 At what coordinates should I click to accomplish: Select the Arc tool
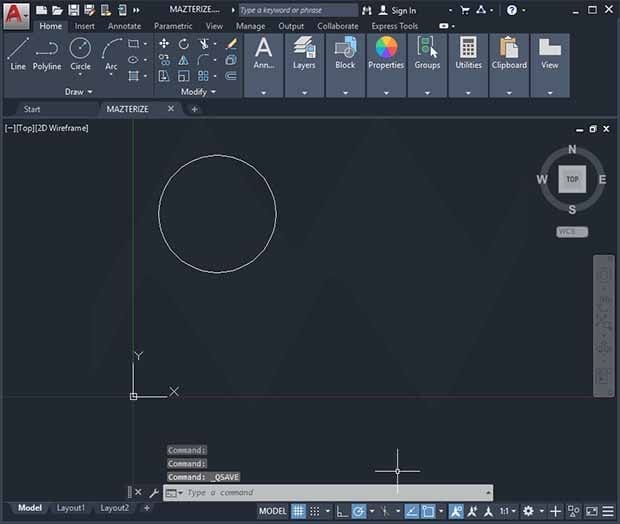coord(111,54)
